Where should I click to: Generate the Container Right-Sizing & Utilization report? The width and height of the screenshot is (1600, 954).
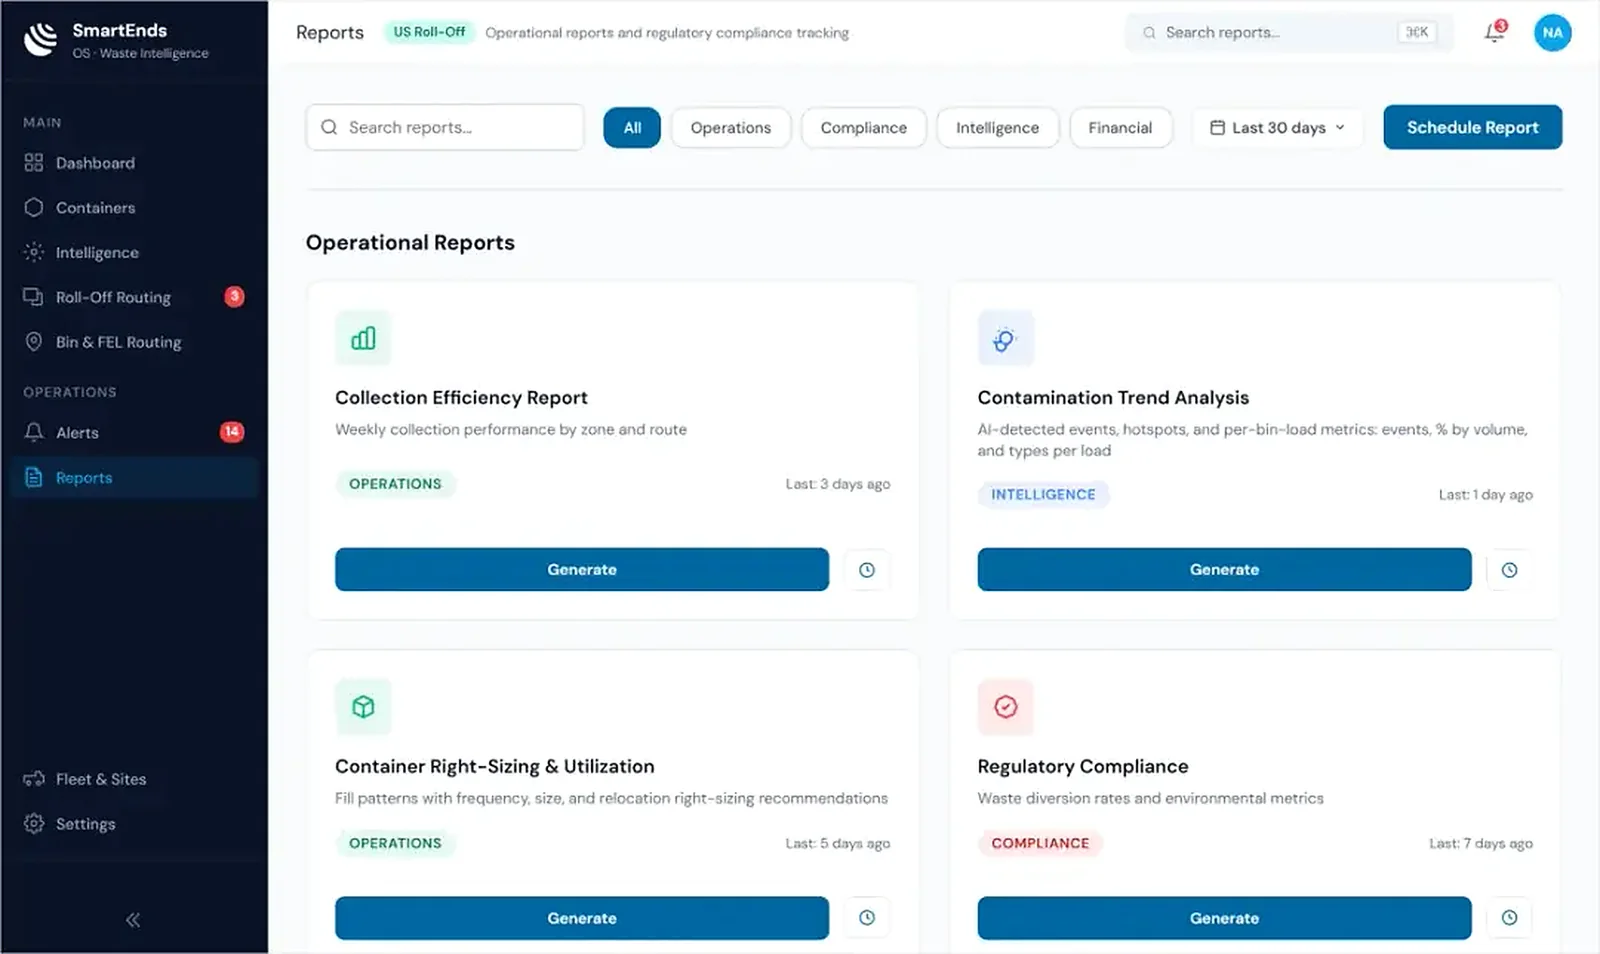click(582, 918)
